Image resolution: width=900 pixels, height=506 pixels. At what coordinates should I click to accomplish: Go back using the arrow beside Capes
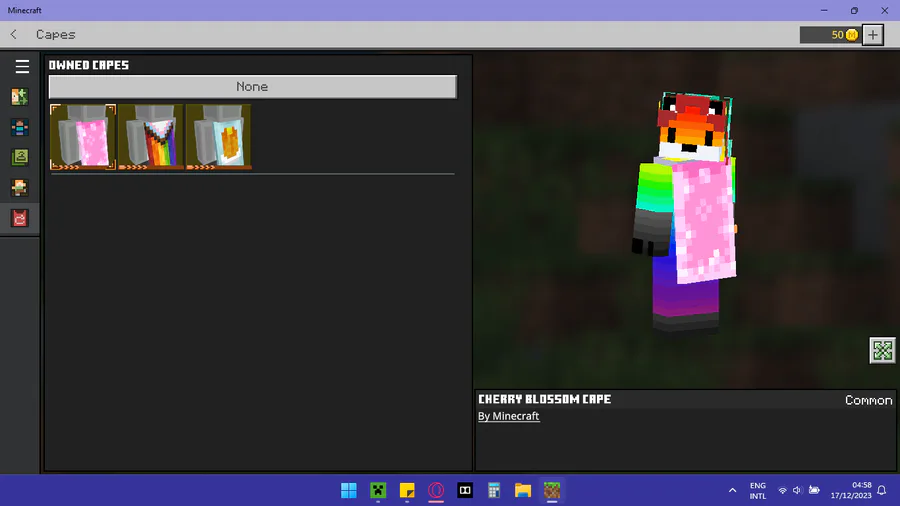(14, 34)
